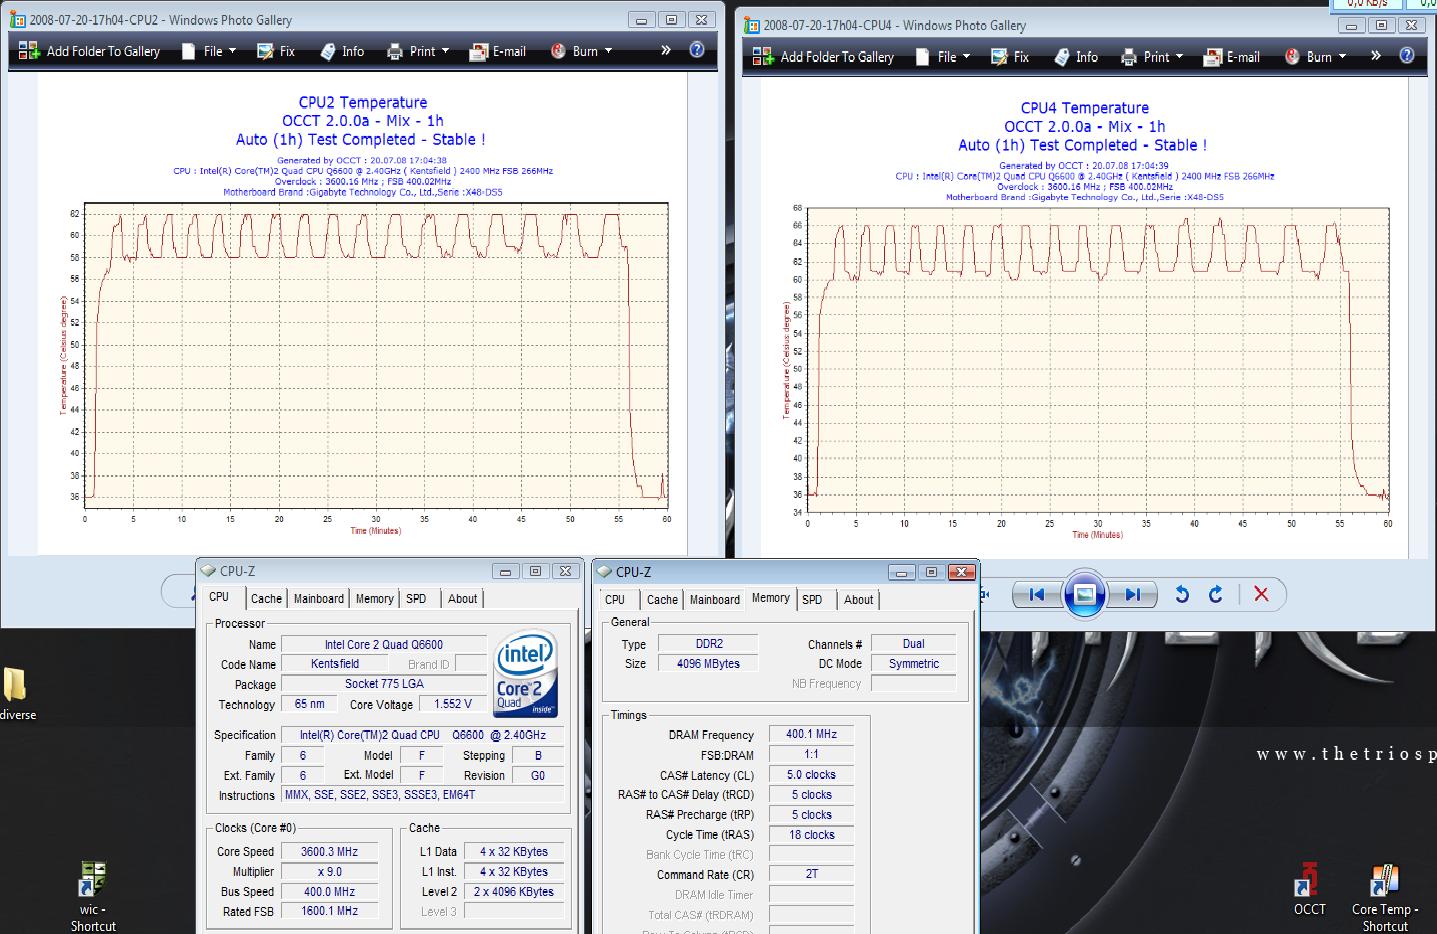Click the DRAM Frequency 400.1 MHz value
This screenshot has width=1437, height=934.
(811, 734)
